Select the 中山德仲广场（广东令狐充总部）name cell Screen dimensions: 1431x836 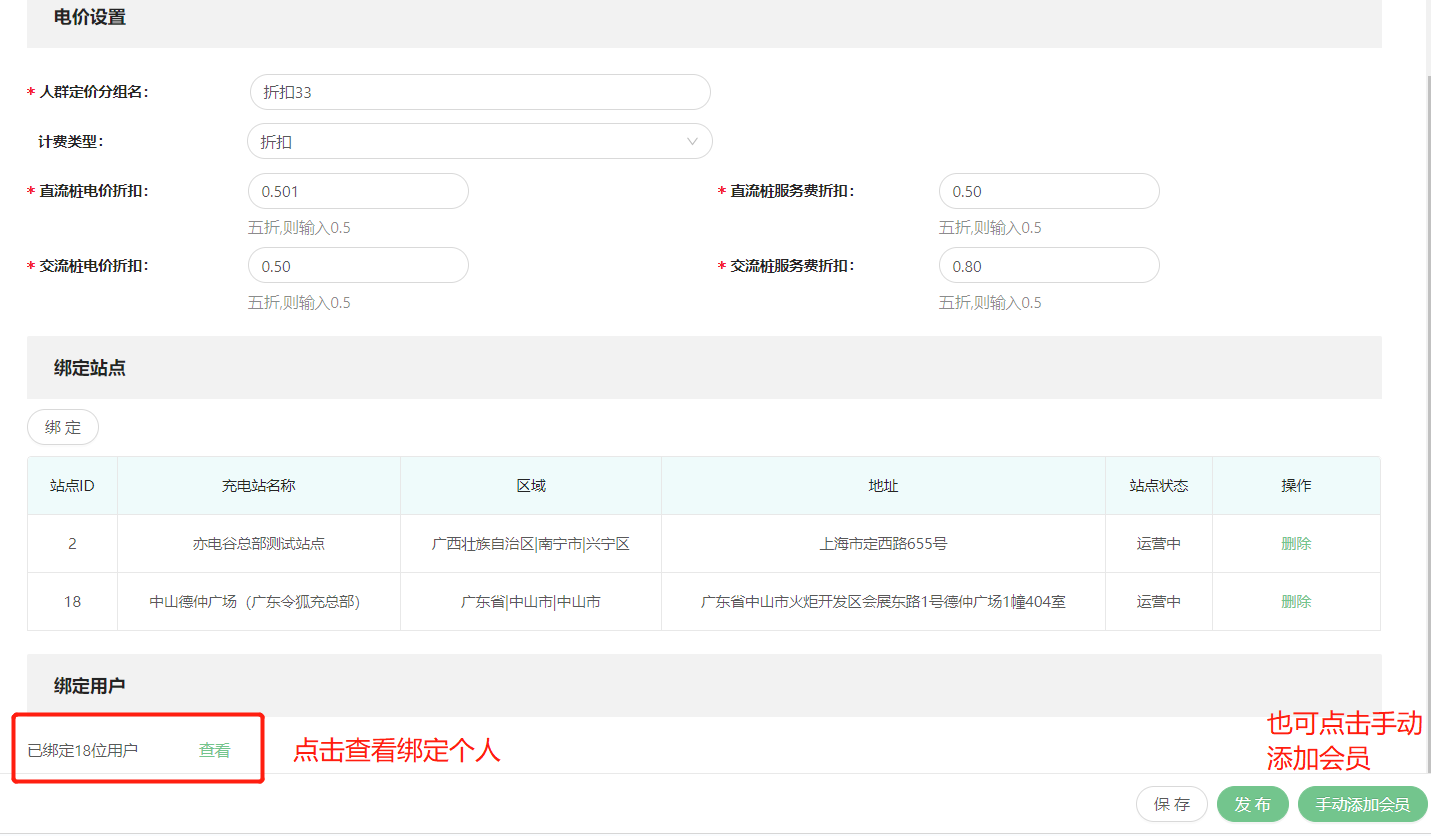click(258, 602)
